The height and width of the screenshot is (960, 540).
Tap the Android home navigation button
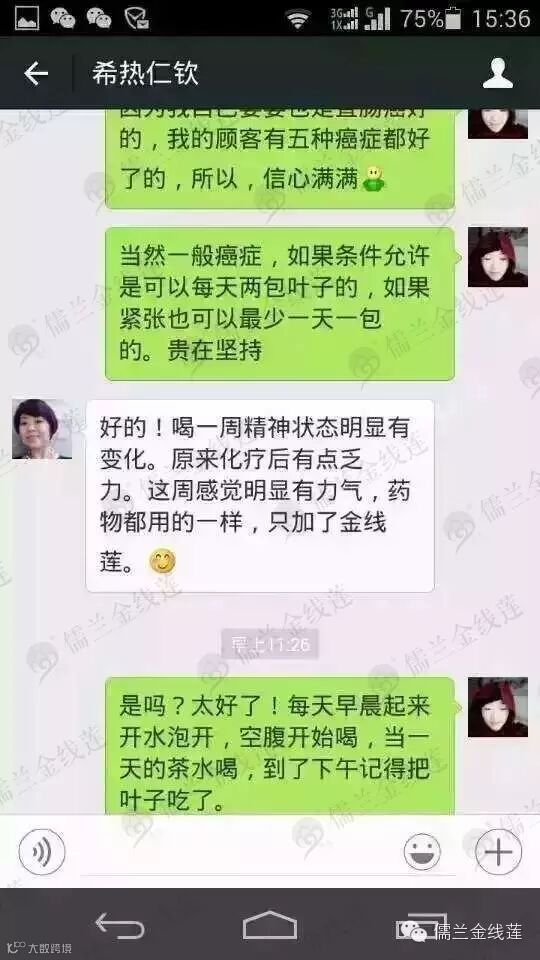[x=269, y=924]
